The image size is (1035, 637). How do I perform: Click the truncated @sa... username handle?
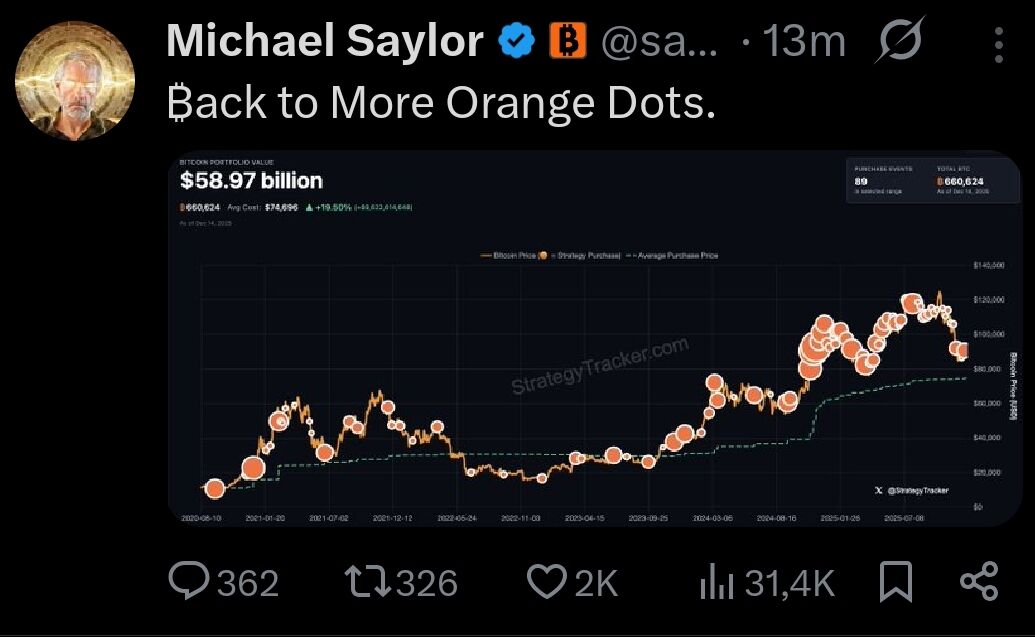point(658,42)
